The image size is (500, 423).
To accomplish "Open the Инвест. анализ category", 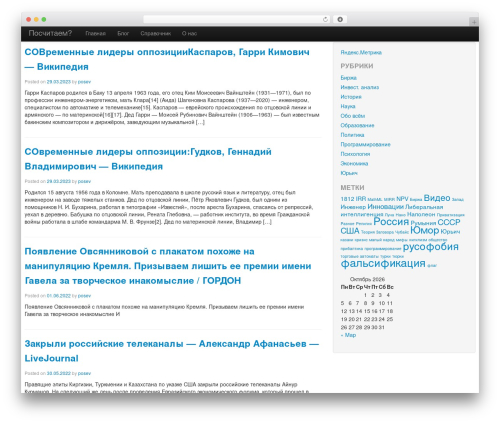I will (x=360, y=87).
